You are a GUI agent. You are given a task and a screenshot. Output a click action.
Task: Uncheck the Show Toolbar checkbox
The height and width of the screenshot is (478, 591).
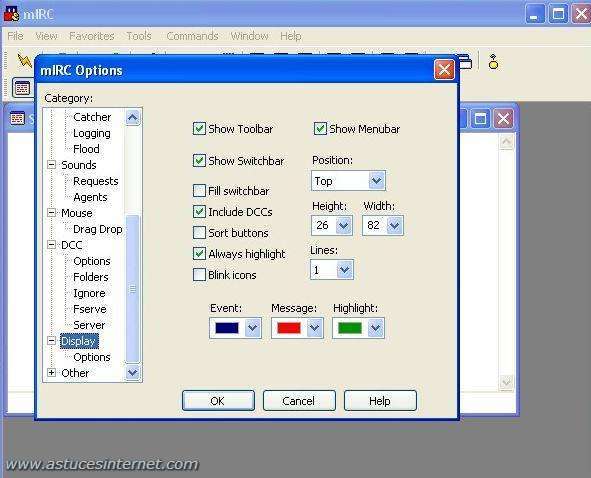click(x=199, y=129)
